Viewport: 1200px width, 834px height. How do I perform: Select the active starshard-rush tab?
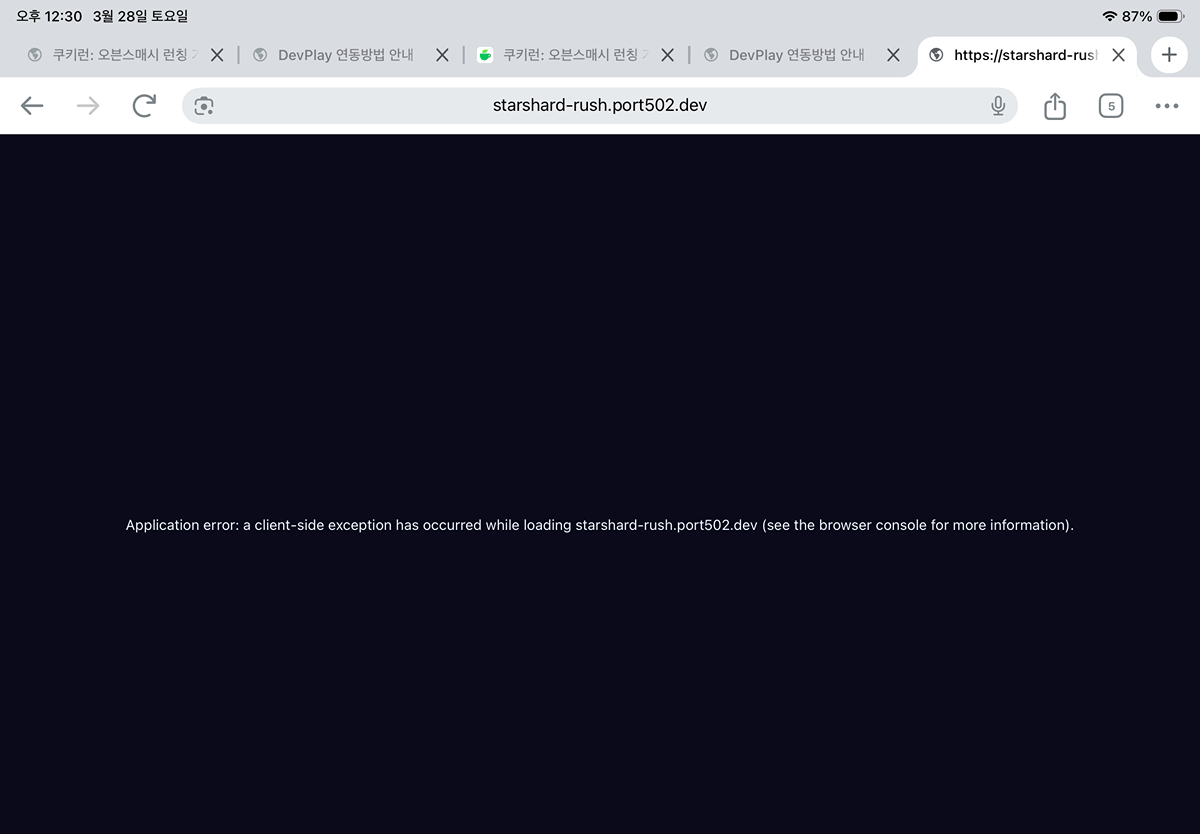[x=1020, y=55]
